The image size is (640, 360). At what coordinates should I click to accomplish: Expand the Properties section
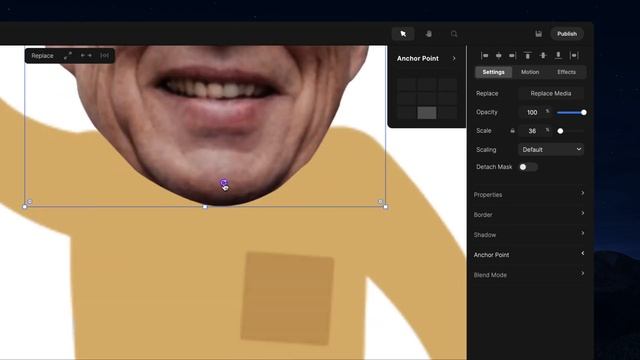[529, 194]
